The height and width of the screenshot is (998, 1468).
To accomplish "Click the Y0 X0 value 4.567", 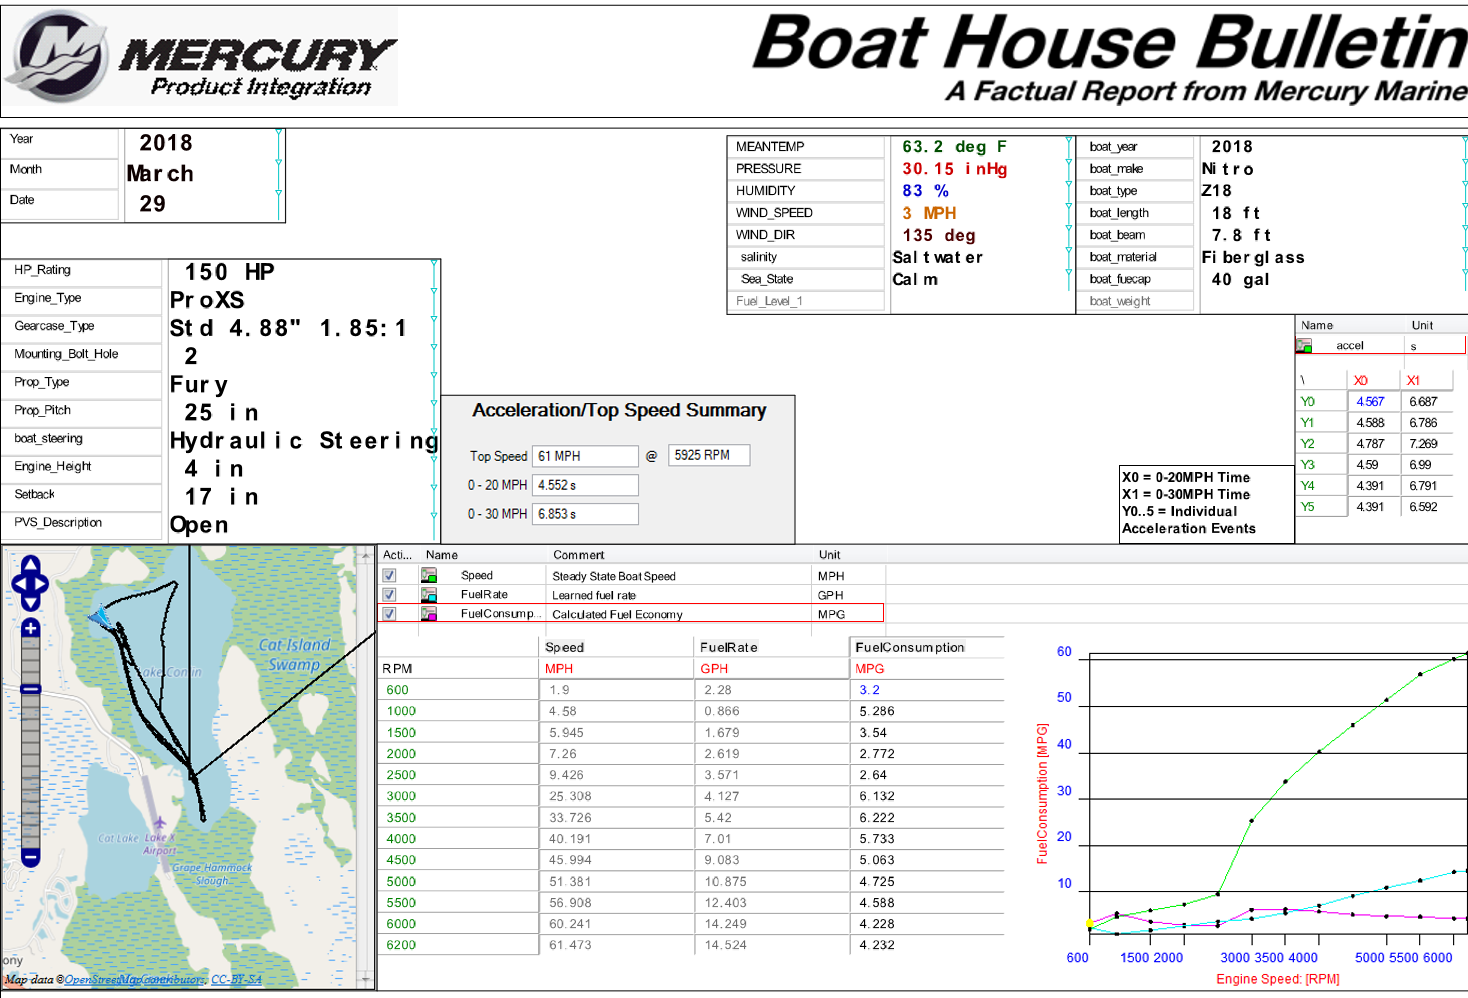I will point(1370,402).
